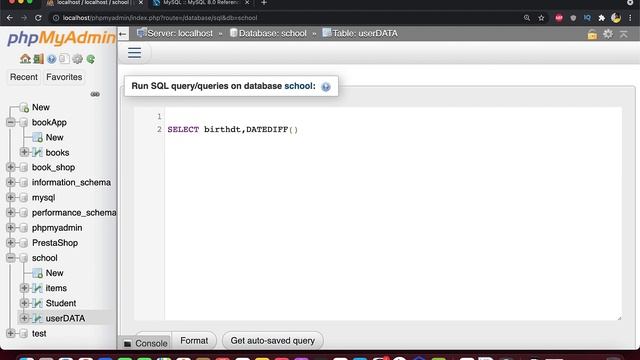This screenshot has width=640, height=360.
Task: Switch to the Recent tab
Action: click(x=24, y=77)
